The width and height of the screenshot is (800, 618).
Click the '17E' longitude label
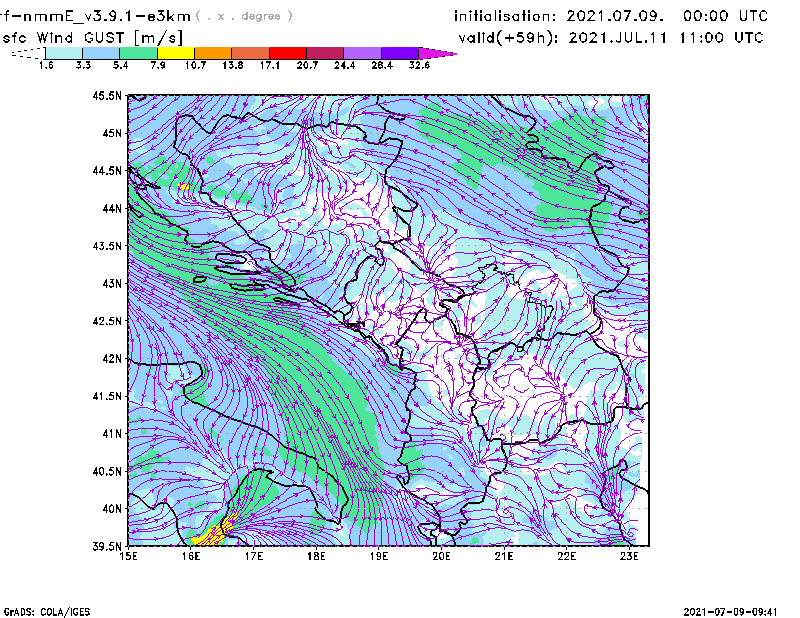tap(254, 556)
